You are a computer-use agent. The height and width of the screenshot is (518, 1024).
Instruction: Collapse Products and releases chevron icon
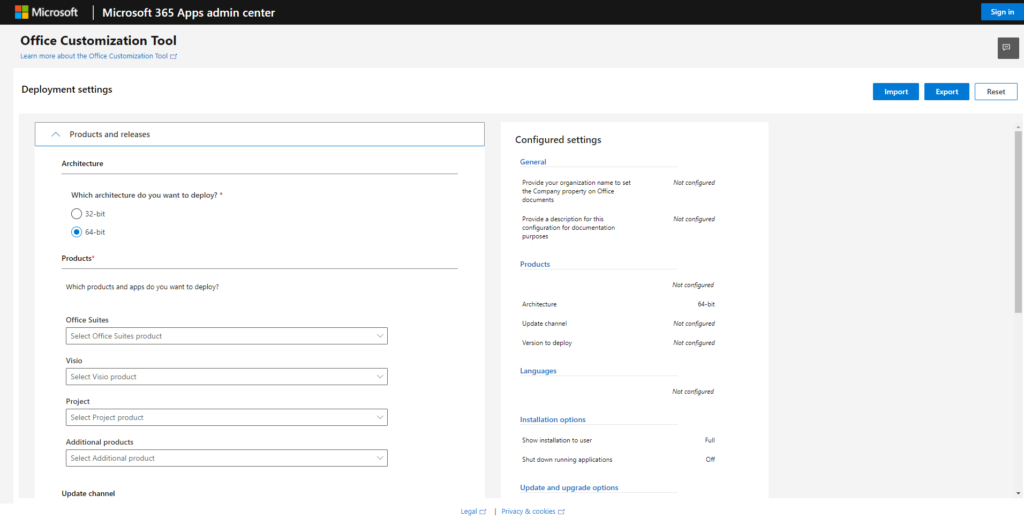point(56,134)
